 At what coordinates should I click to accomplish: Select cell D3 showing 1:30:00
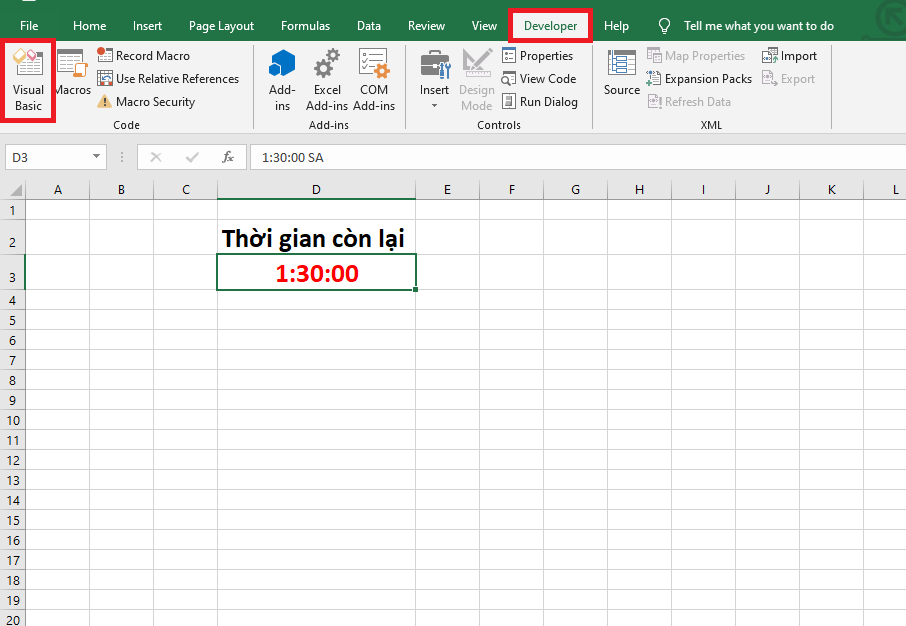tap(316, 273)
